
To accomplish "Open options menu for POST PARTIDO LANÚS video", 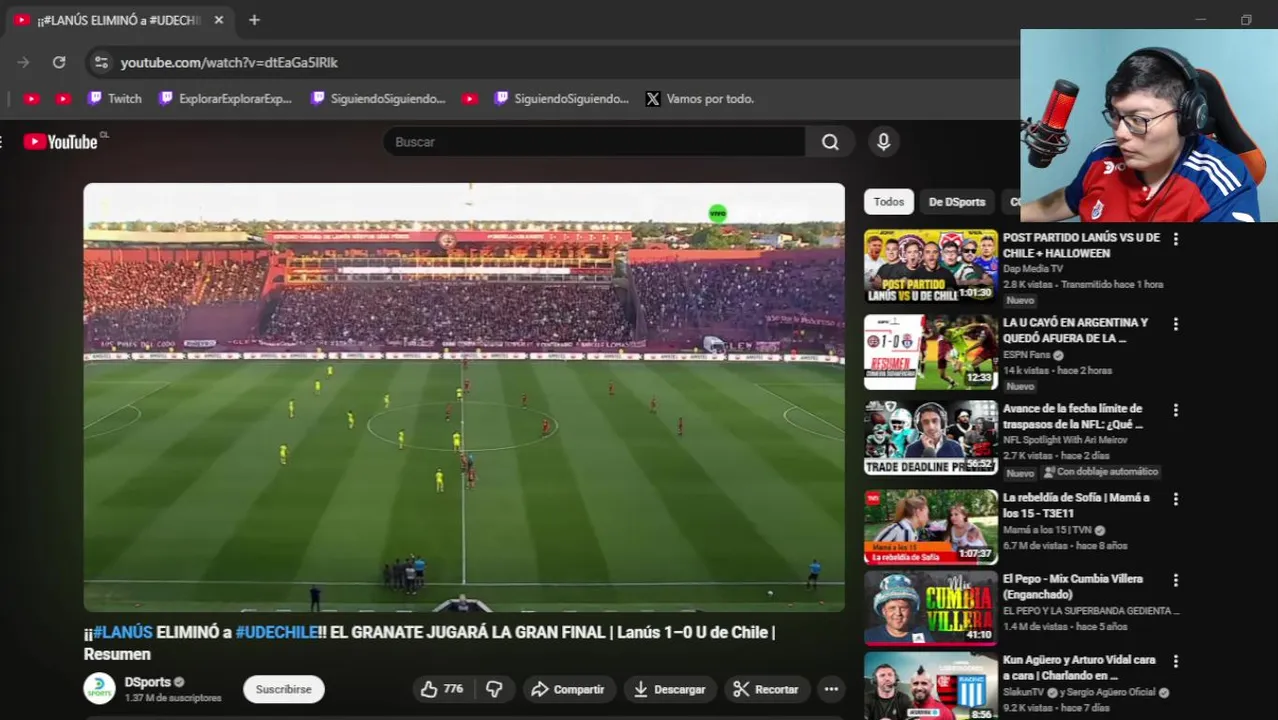I will 1176,239.
